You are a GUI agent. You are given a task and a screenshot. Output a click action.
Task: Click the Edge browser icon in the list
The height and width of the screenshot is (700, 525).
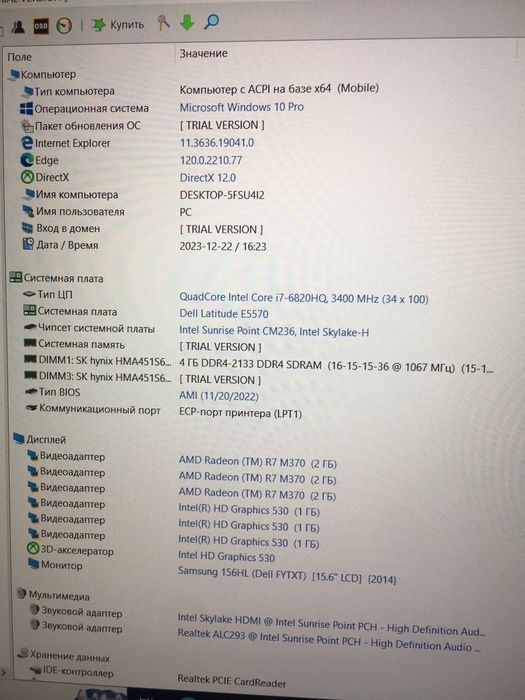tap(27, 160)
